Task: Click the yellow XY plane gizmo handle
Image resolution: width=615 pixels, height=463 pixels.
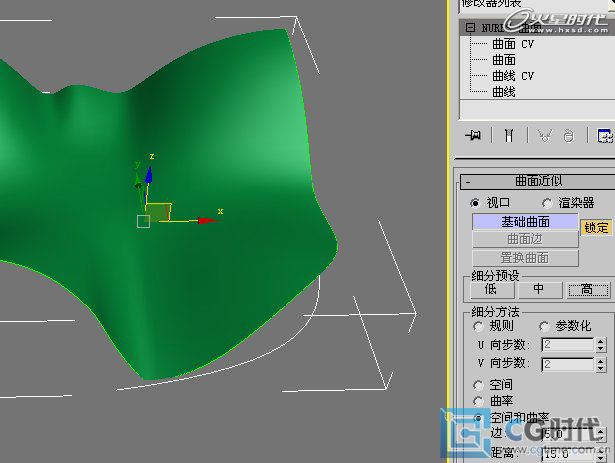Action: coord(160,211)
